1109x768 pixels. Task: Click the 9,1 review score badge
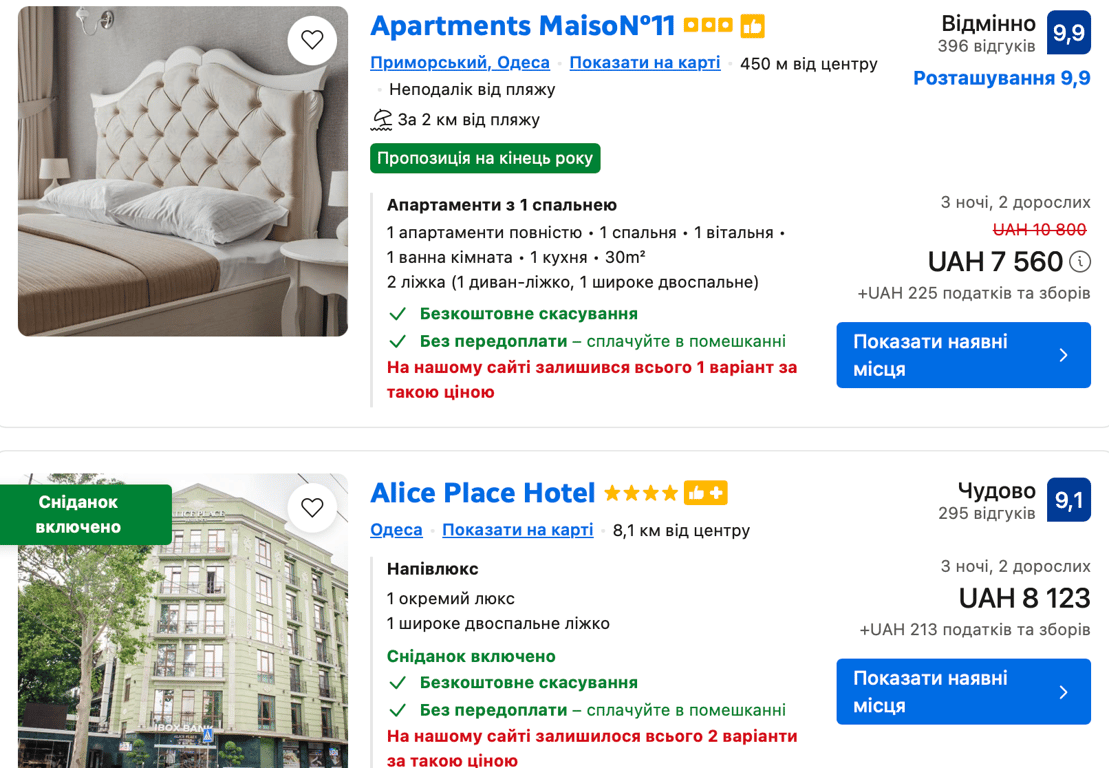click(1068, 500)
